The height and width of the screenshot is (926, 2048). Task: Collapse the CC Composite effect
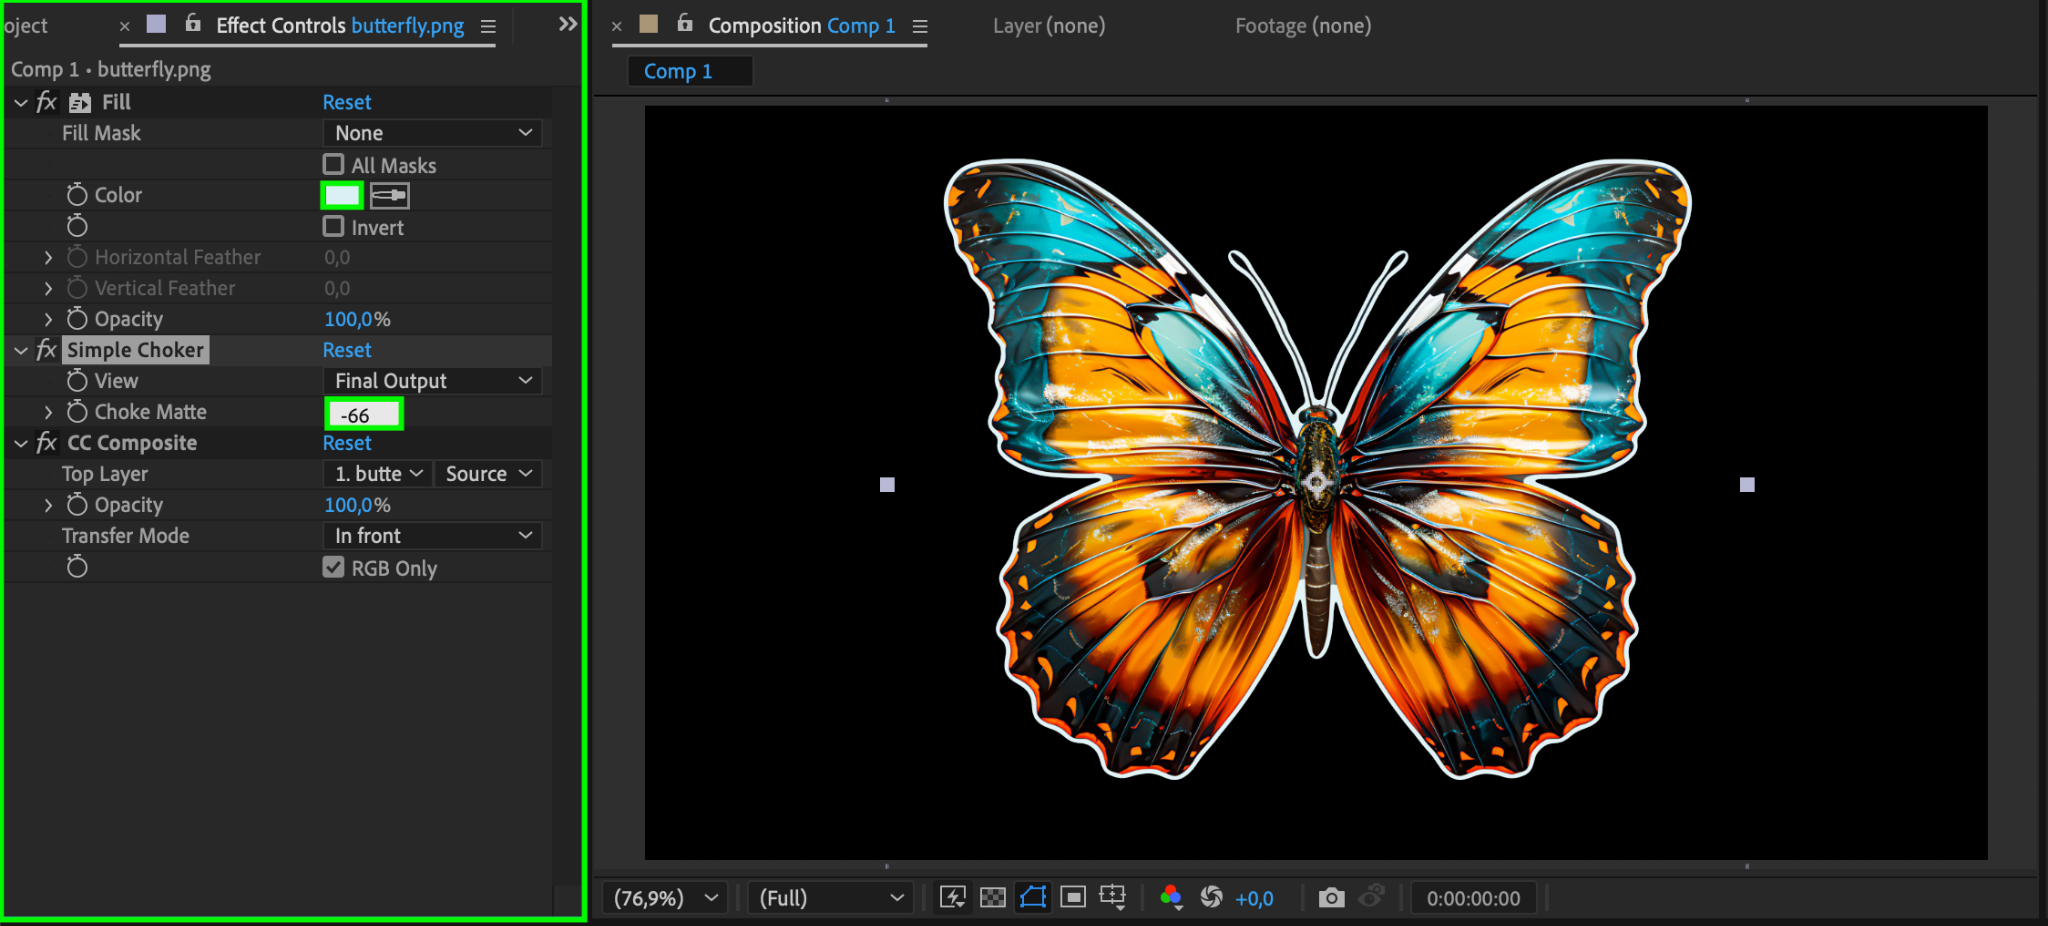[21, 443]
